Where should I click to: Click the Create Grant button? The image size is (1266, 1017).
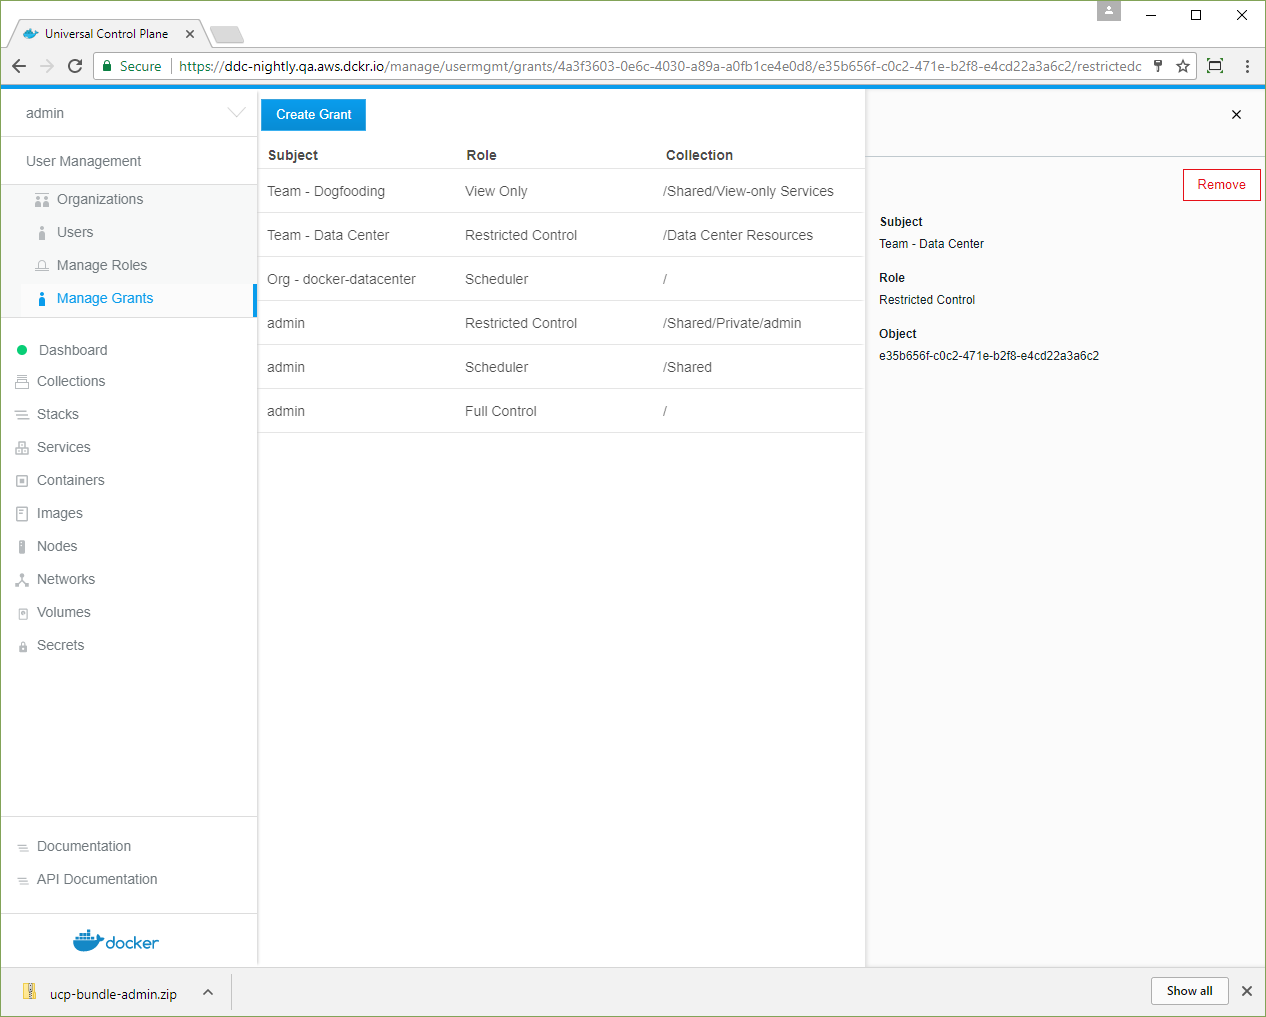point(313,115)
